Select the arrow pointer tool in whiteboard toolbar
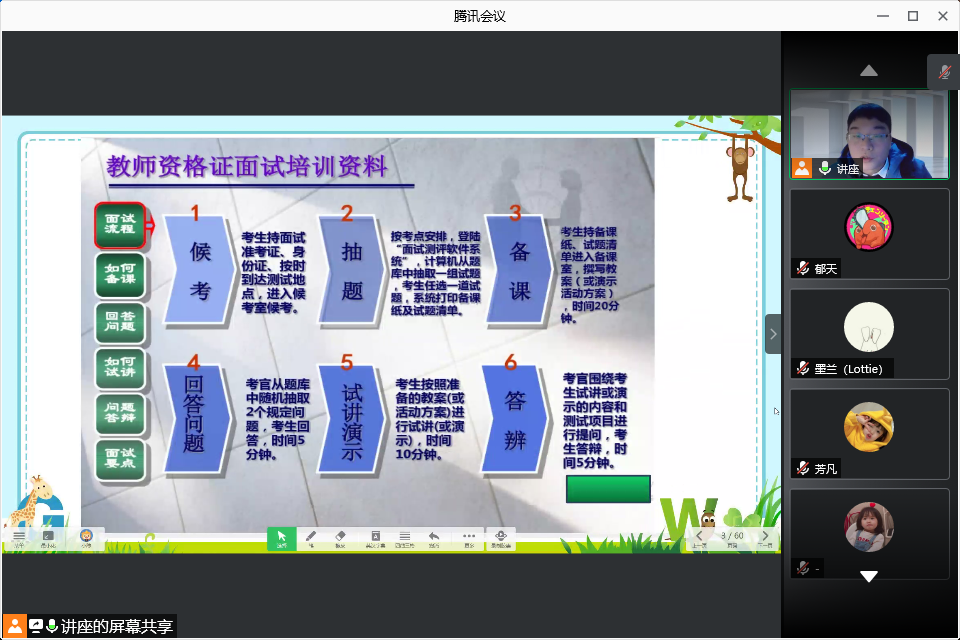Image resolution: width=960 pixels, height=640 pixels. tap(281, 538)
